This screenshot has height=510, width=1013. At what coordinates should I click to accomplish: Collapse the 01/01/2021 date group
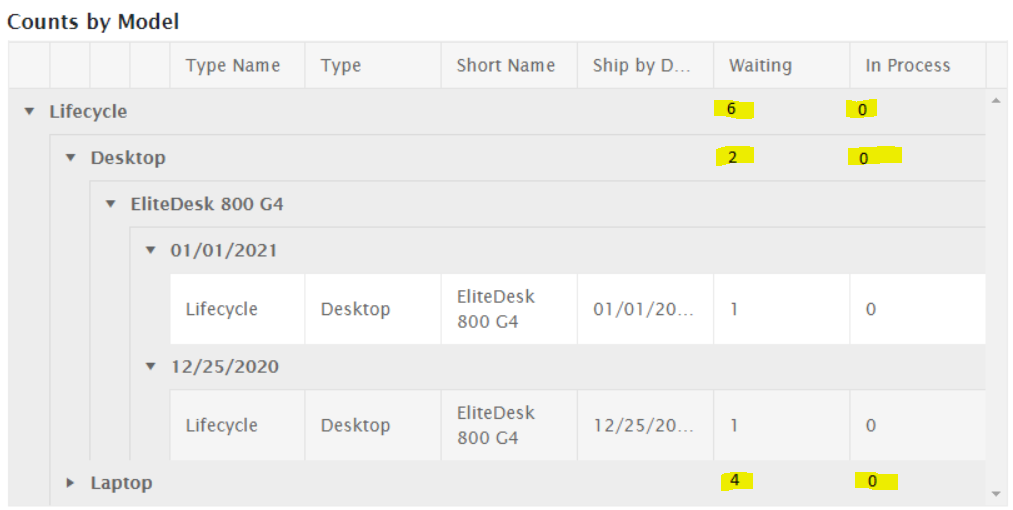click(x=151, y=250)
